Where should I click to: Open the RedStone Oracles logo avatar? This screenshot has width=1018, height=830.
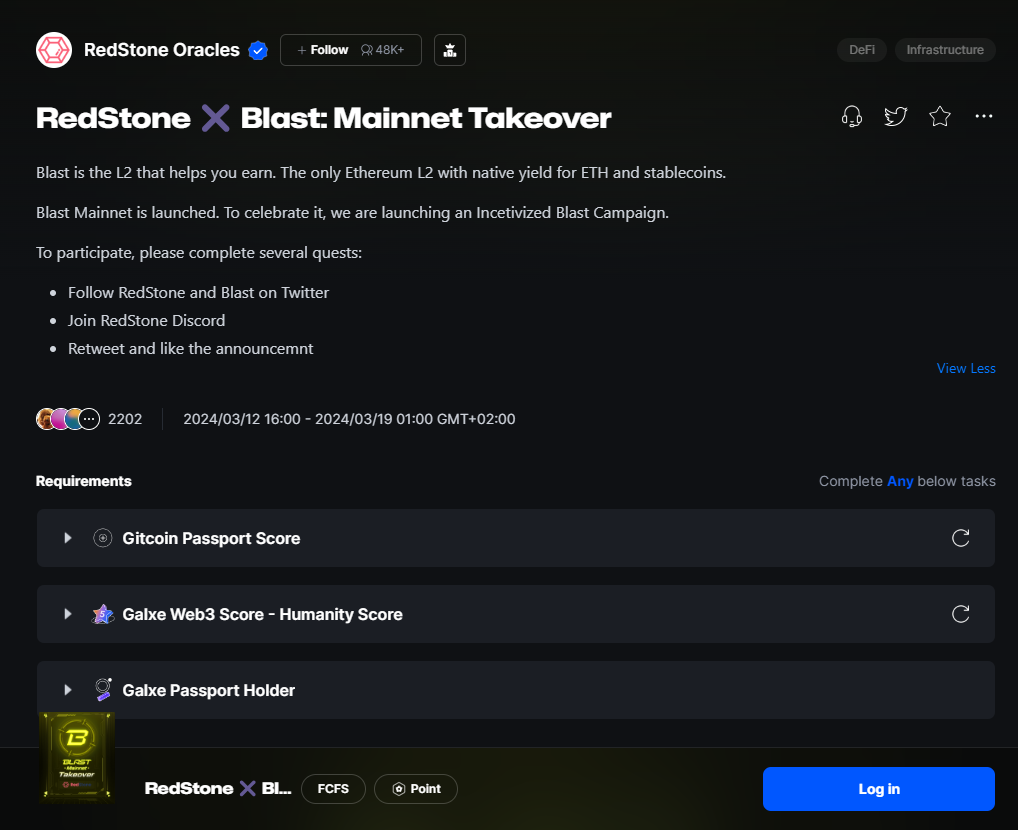pyautogui.click(x=54, y=50)
